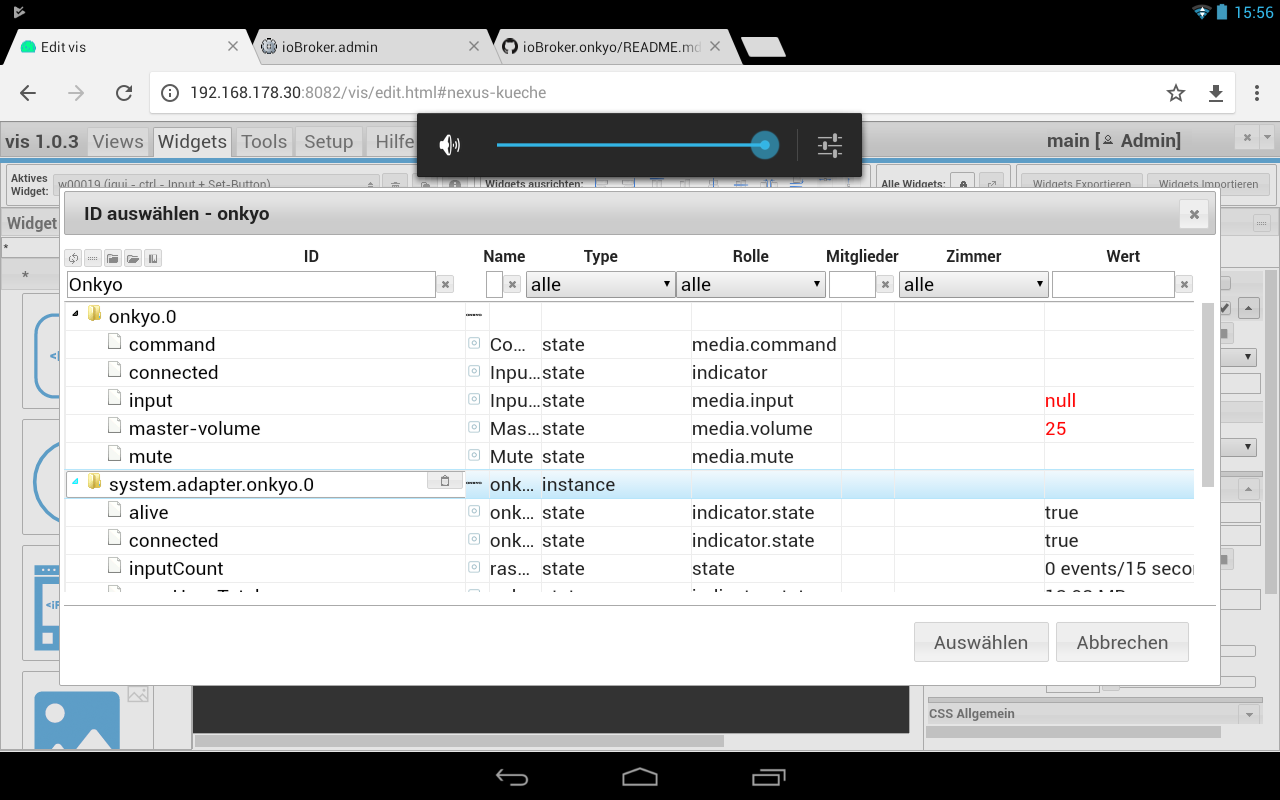1280x800 pixels.
Task: Open the Rolle filter dropdown
Action: (751, 285)
